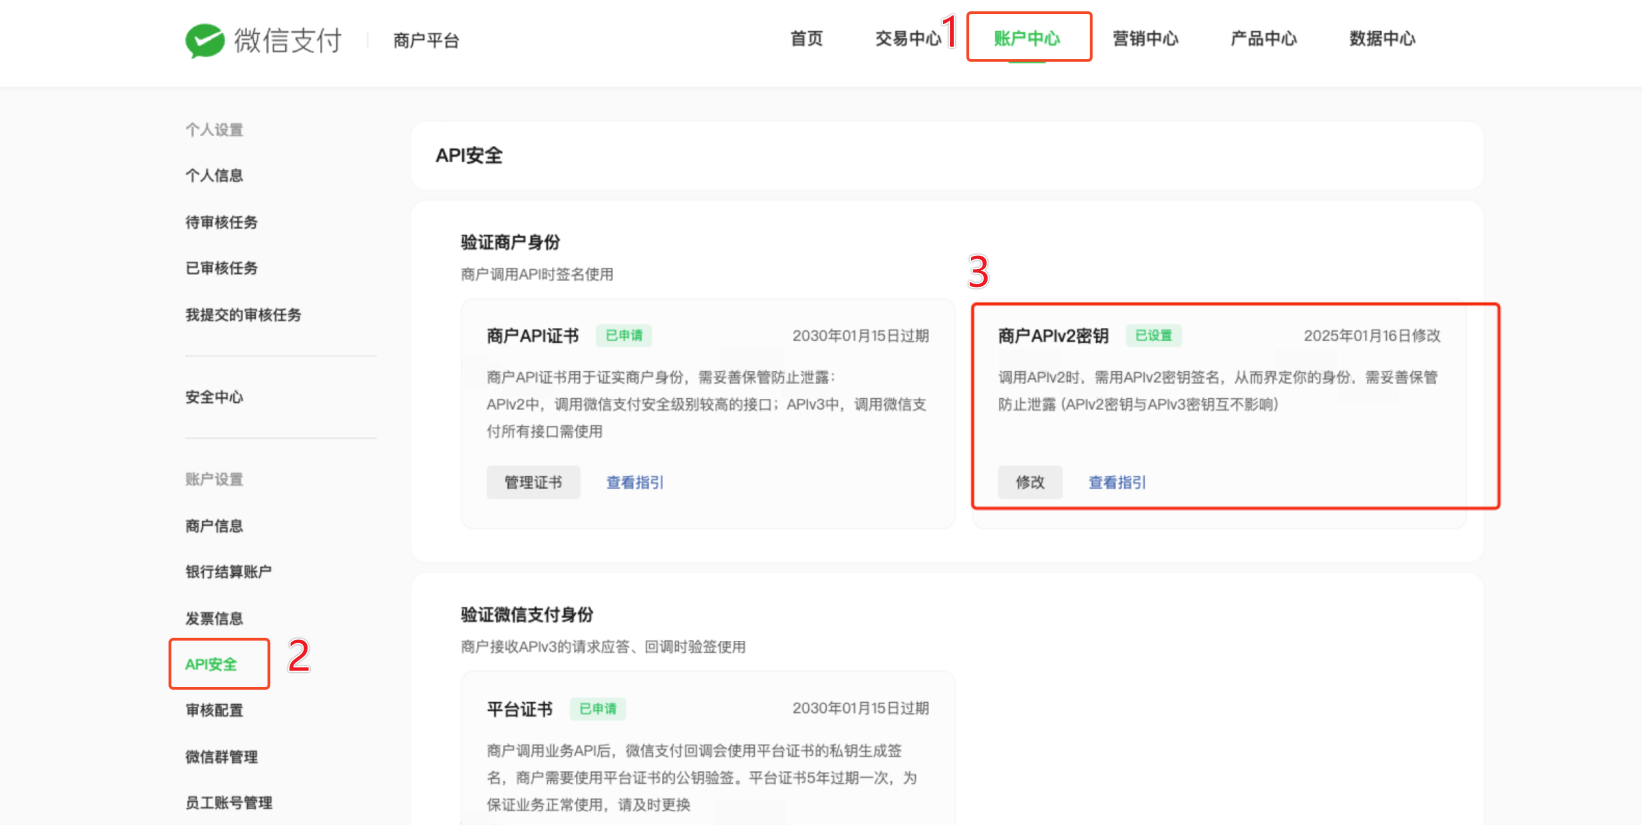Click the 2025年01月16日修改 date text

click(x=1372, y=336)
